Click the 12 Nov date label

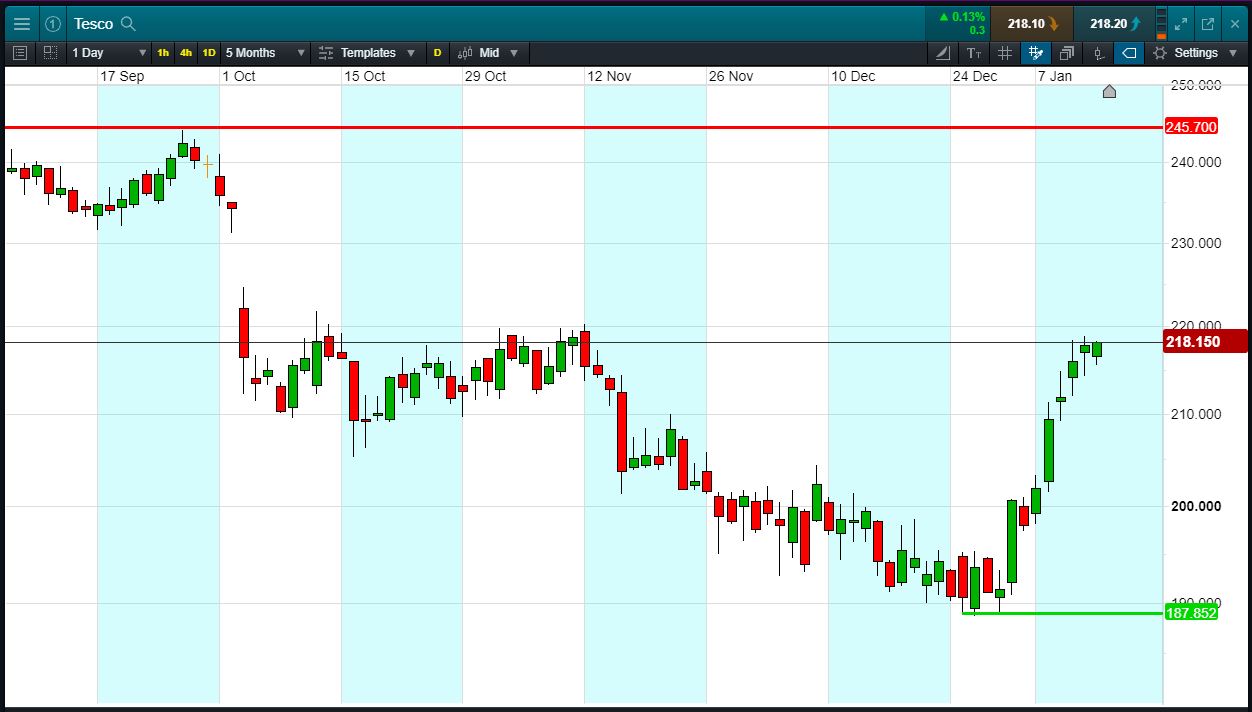[x=609, y=76]
